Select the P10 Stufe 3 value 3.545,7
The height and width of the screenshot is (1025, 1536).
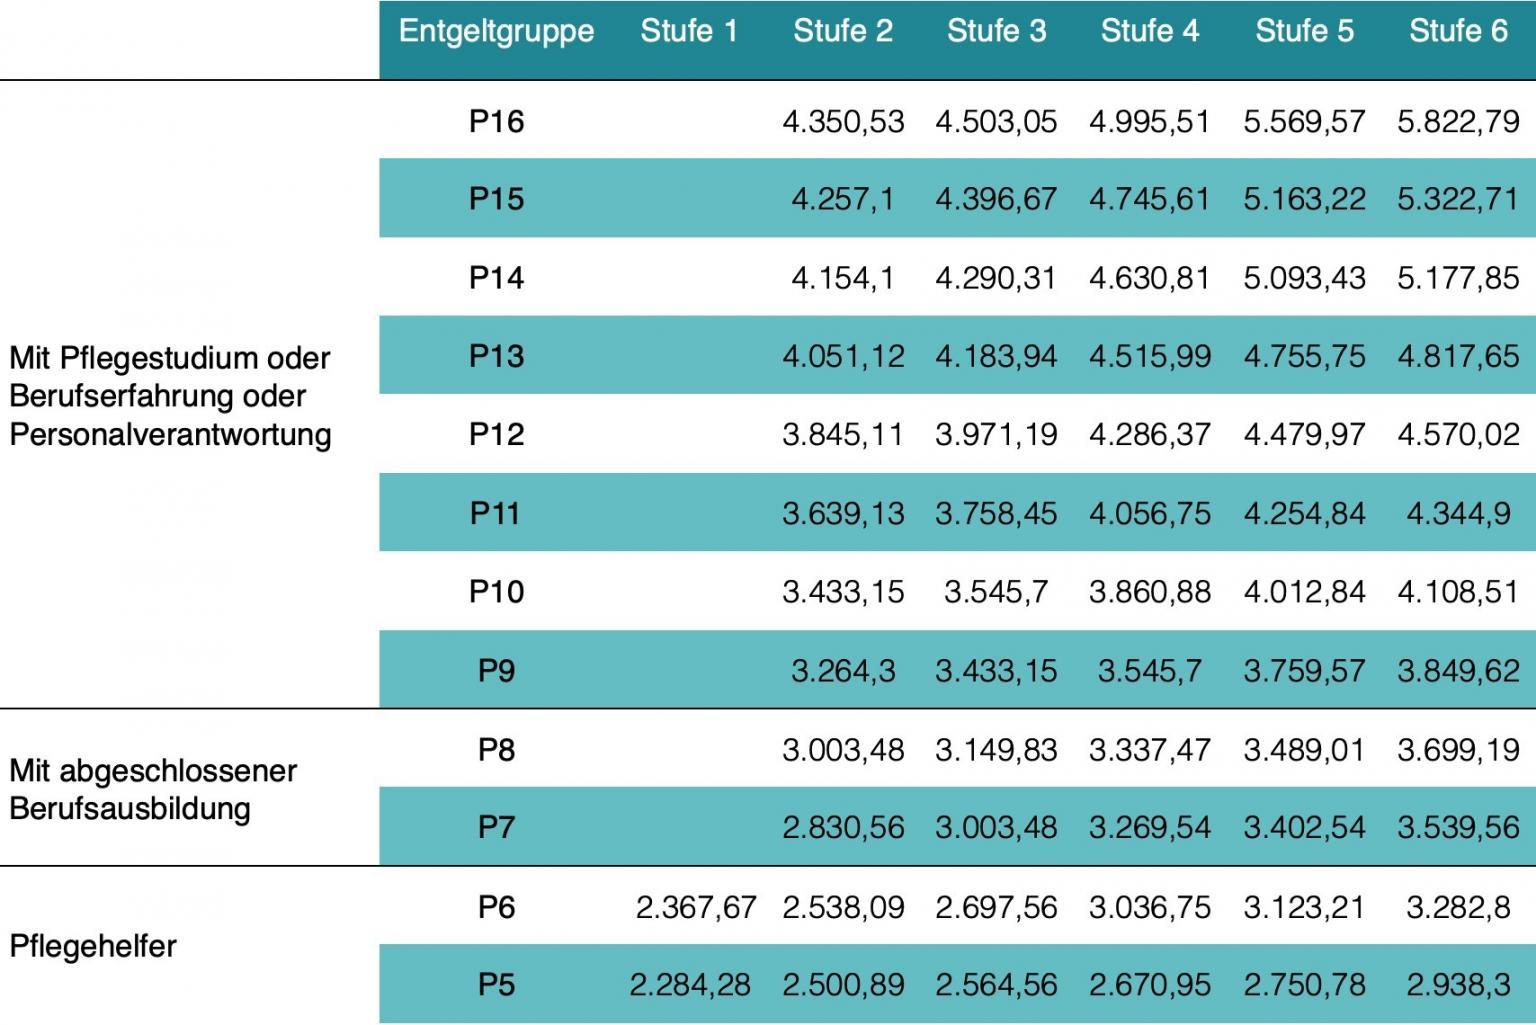996,592
